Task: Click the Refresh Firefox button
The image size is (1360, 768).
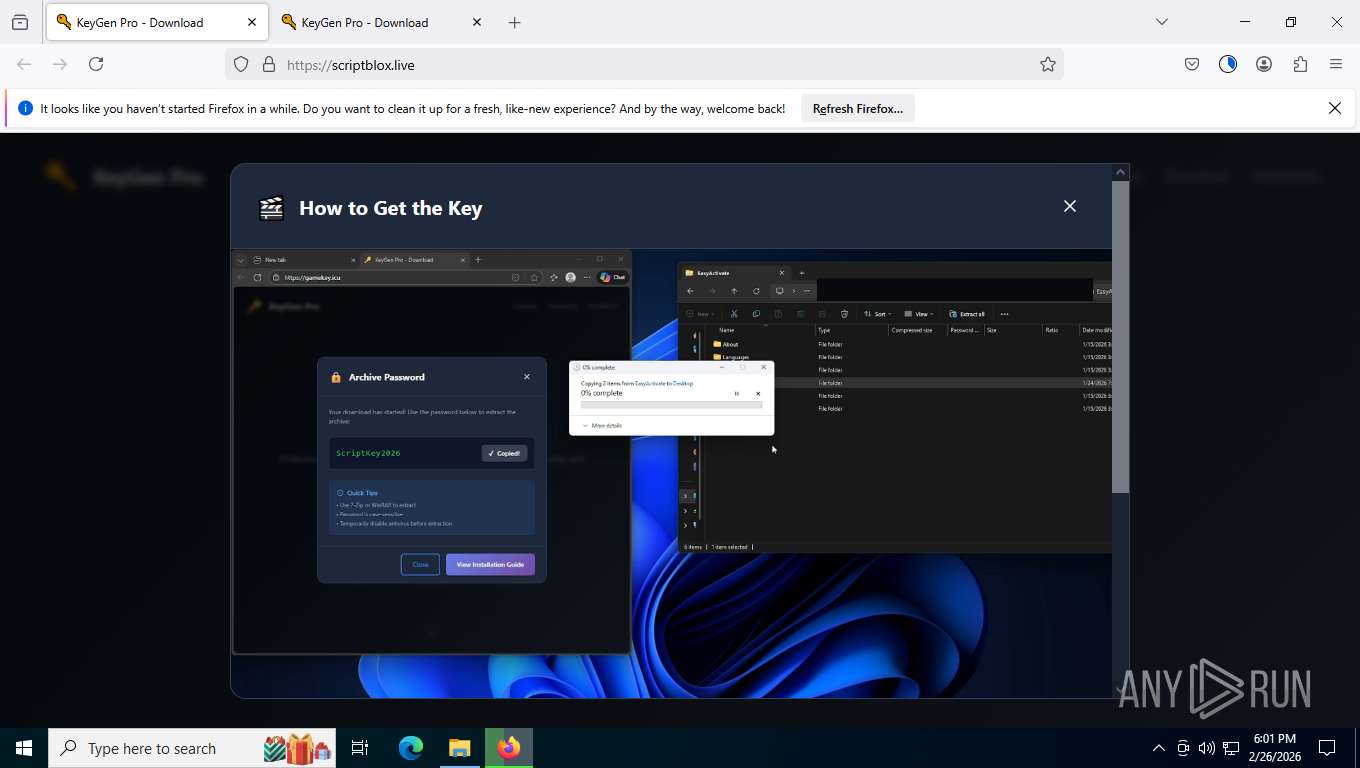Action: [858, 108]
